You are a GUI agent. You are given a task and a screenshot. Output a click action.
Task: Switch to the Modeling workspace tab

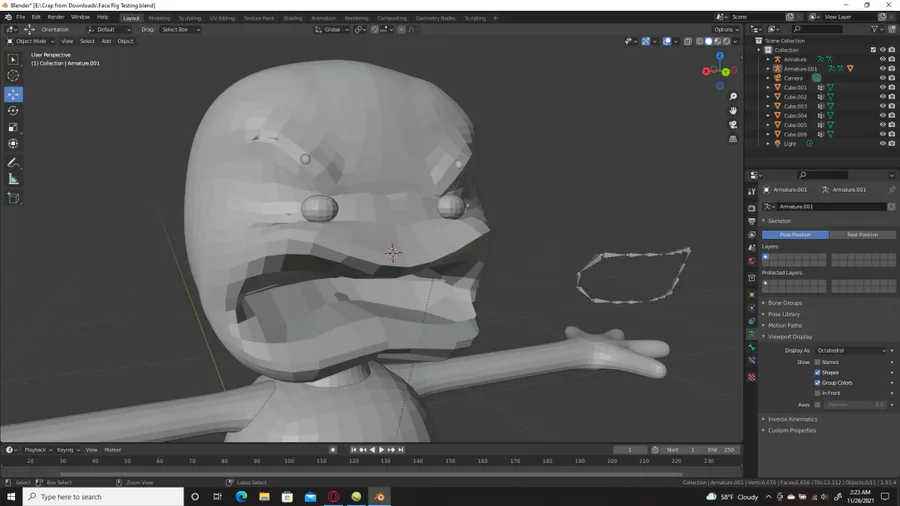159,18
